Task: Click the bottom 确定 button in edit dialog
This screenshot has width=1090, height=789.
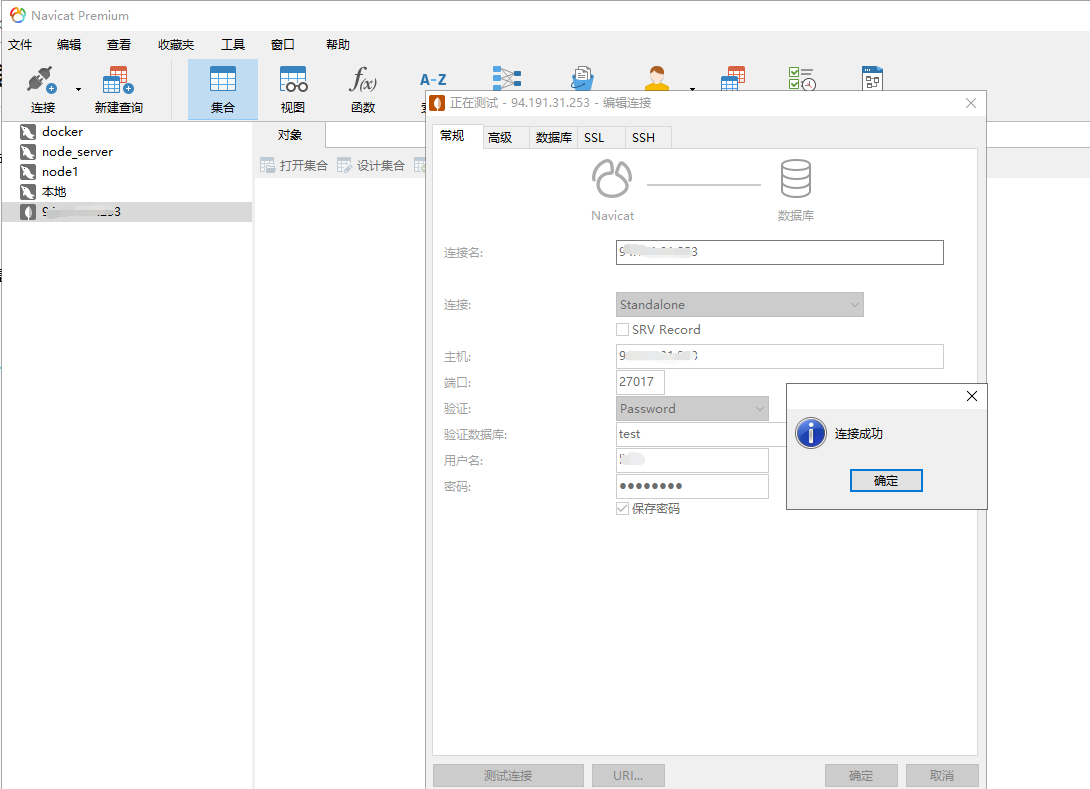Action: tap(861, 775)
